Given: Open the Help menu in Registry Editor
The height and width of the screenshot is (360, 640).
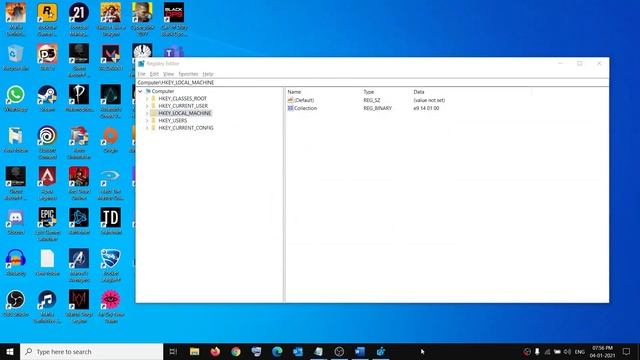Looking at the screenshot, I should [208, 74].
